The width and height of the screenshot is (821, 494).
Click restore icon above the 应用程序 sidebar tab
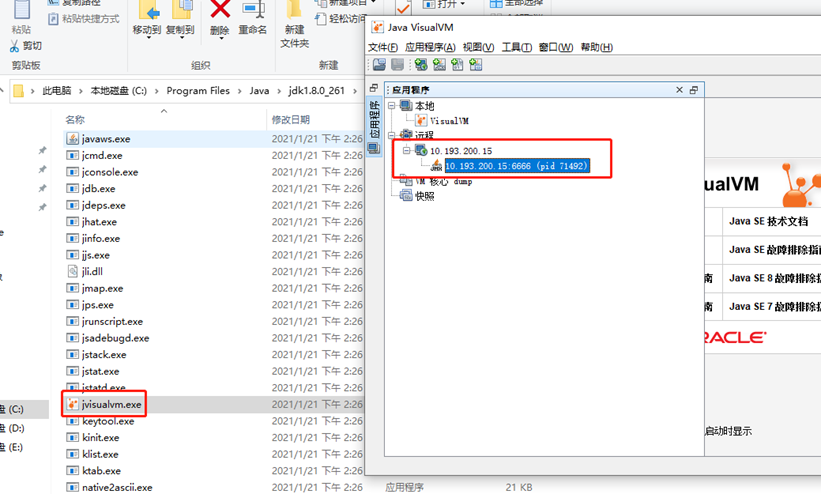374,87
